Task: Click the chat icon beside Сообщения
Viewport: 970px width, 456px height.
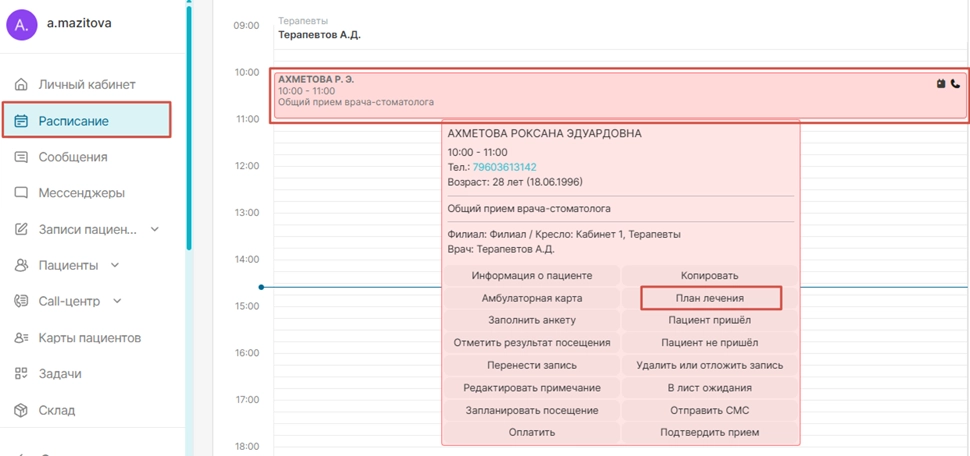Action: click(21, 157)
